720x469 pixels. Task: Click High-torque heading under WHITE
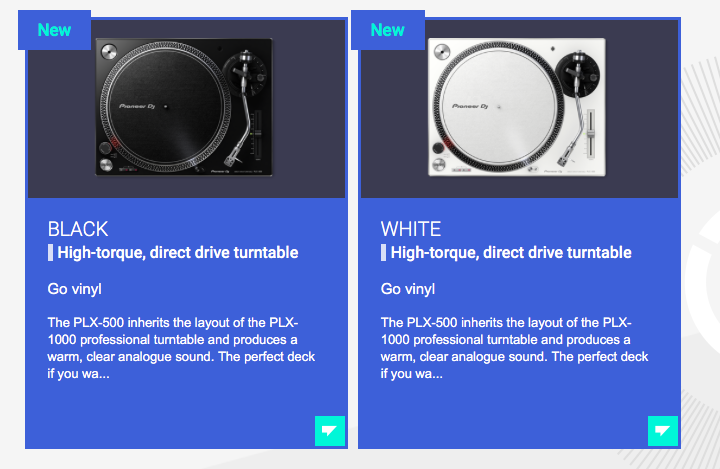511,253
